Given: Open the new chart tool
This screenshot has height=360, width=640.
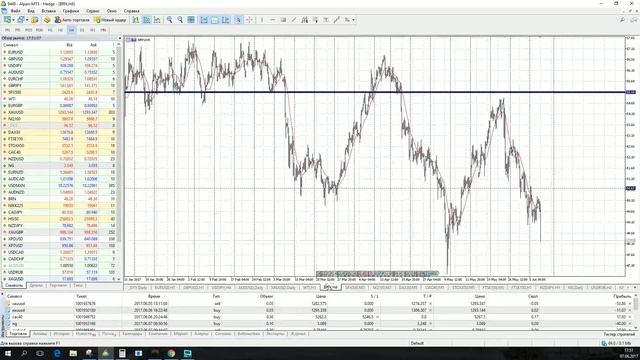Looking at the screenshot, I should (7, 20).
